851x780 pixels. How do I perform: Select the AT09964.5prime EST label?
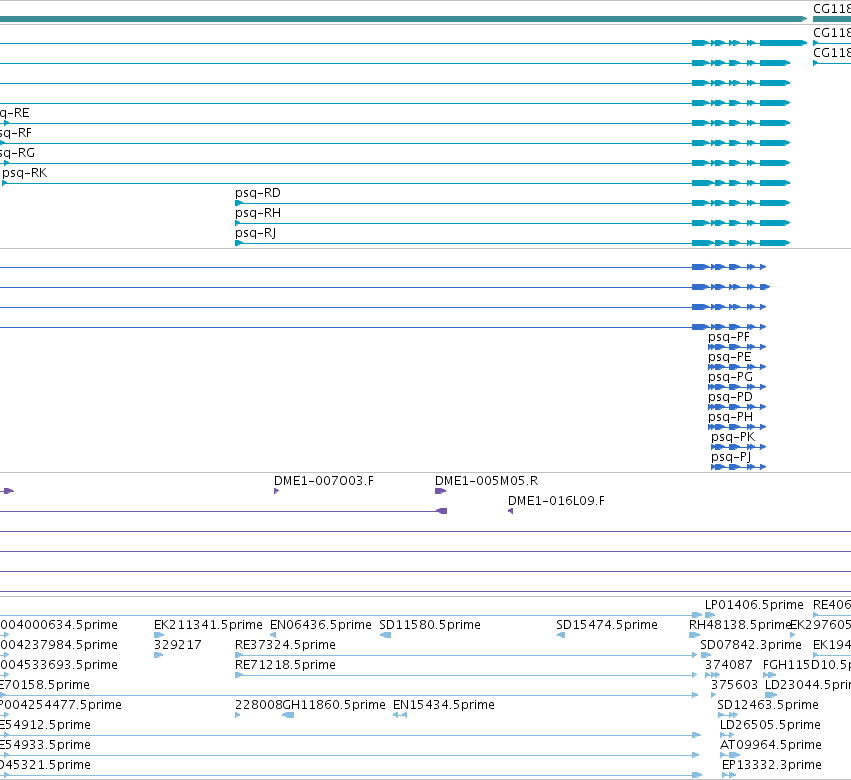[771, 745]
